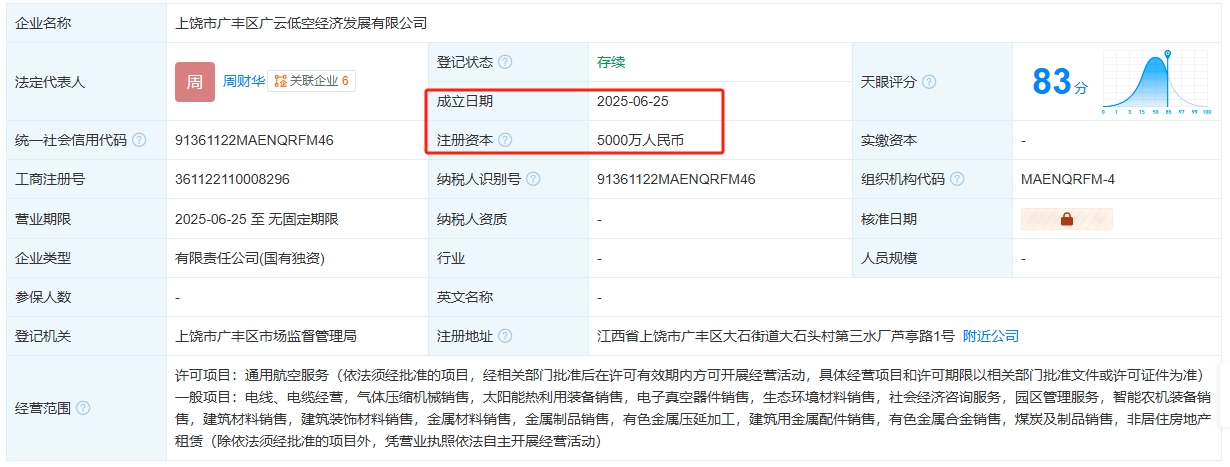Viewport: 1230px width, 467px height.
Task: Click the 361122110008296 registration number
Action: (x=233, y=179)
